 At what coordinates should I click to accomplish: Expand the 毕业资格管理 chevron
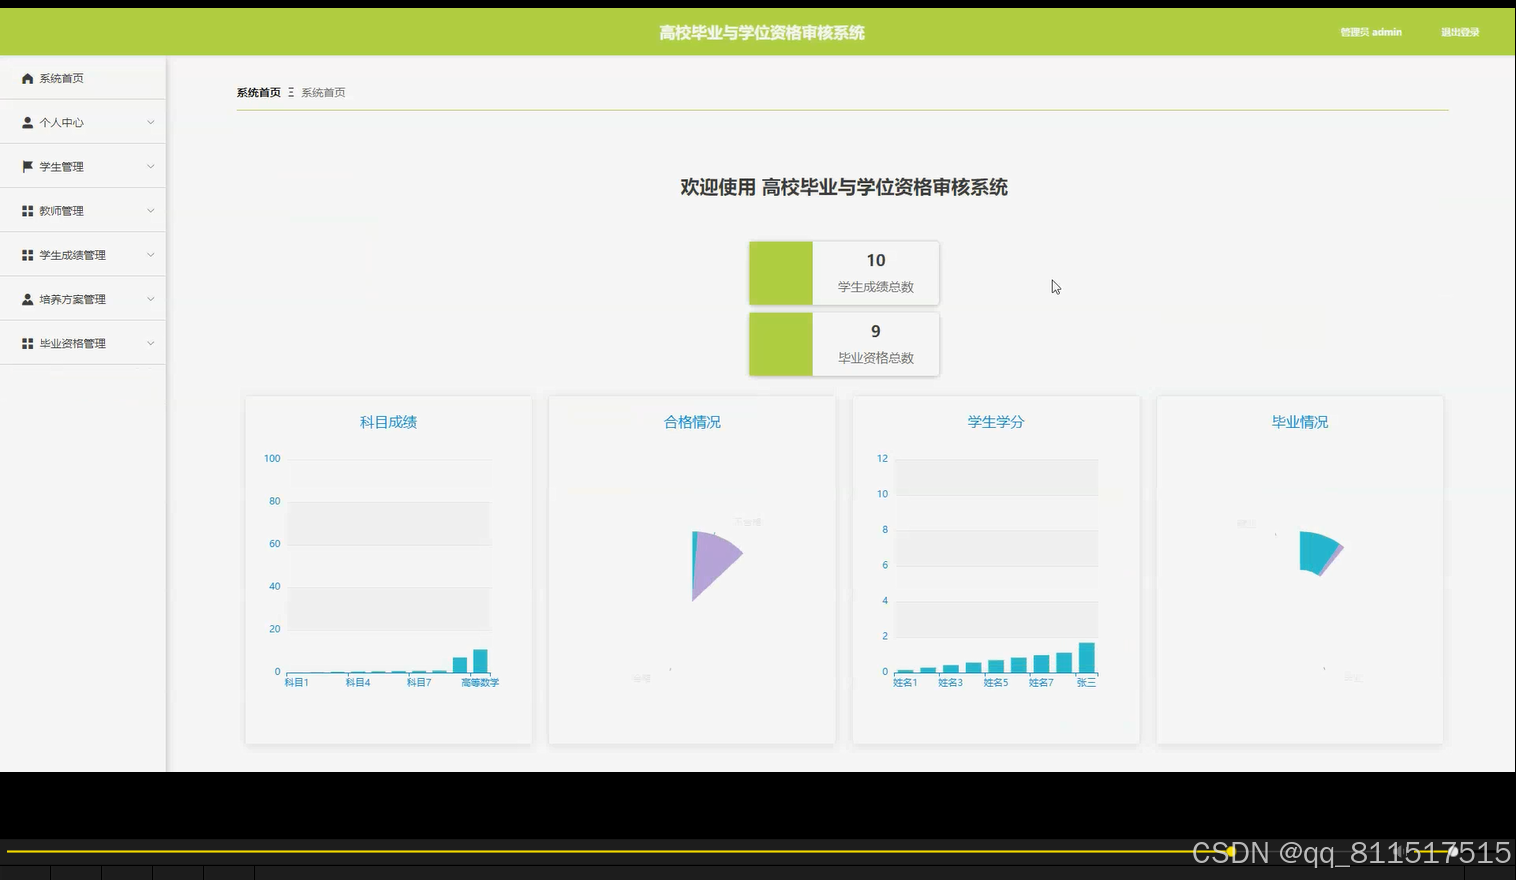151,343
